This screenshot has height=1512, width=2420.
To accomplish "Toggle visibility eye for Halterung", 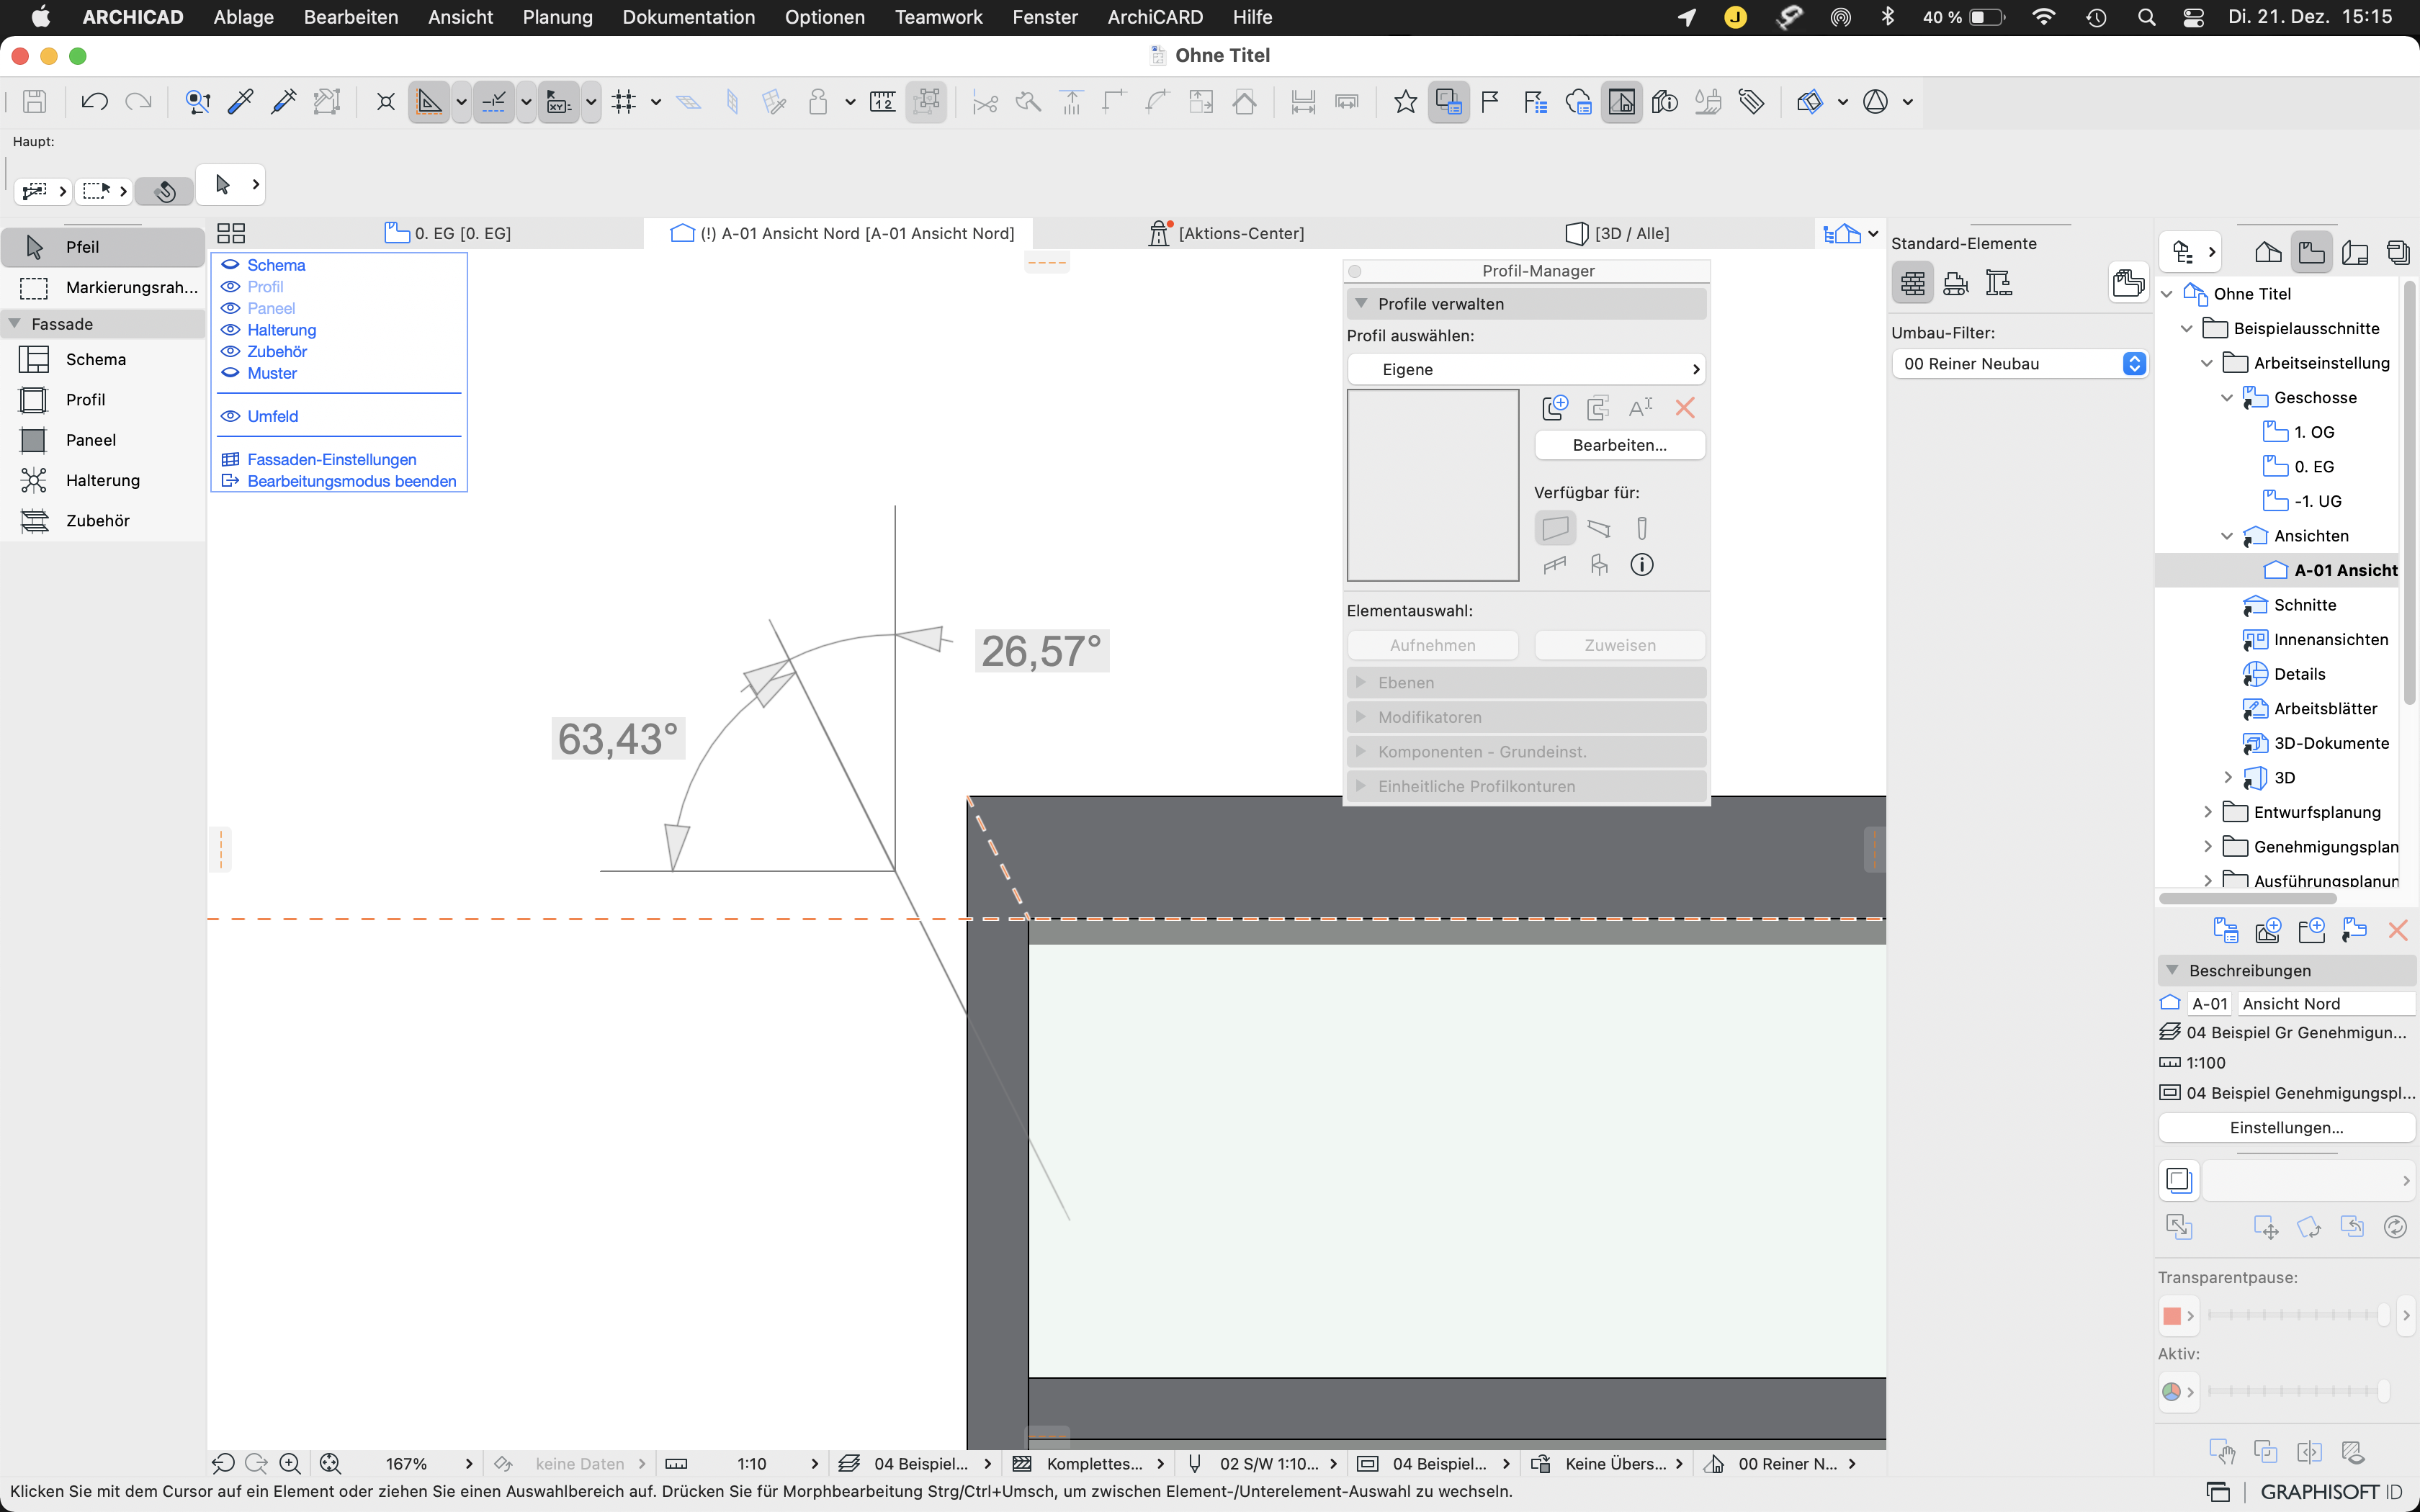I will [231, 330].
